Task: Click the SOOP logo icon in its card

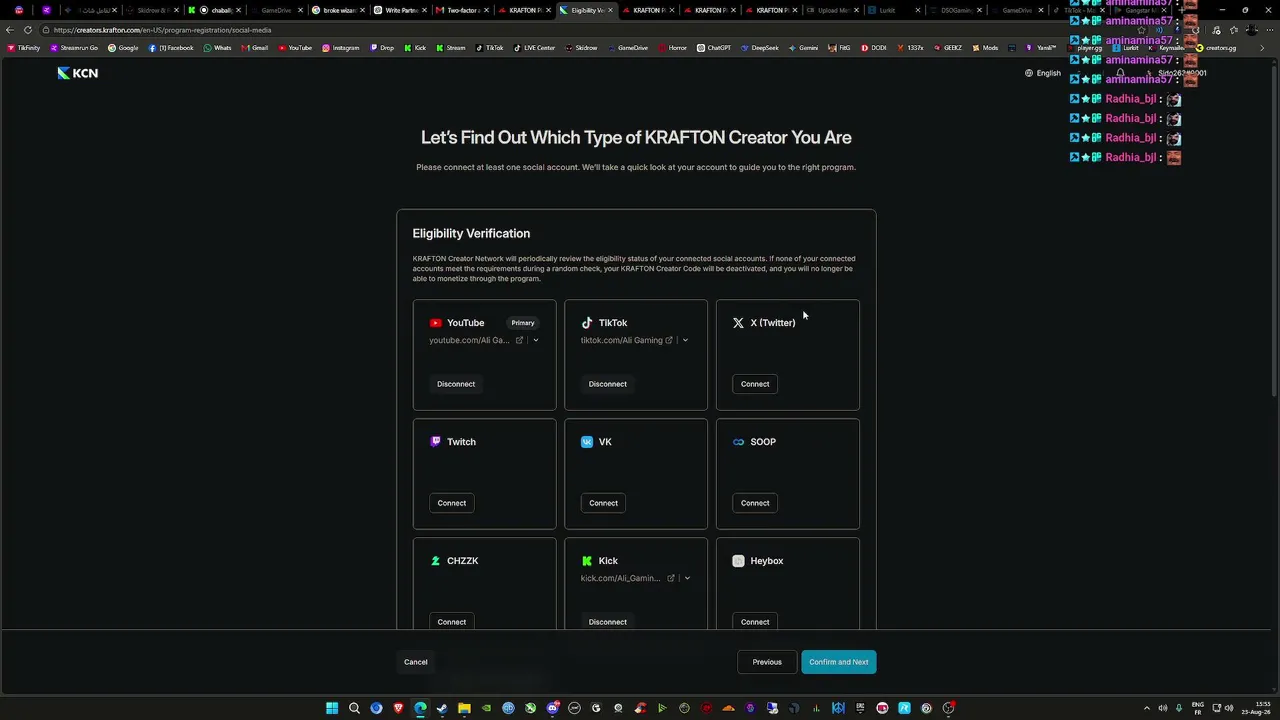Action: pyautogui.click(x=738, y=442)
